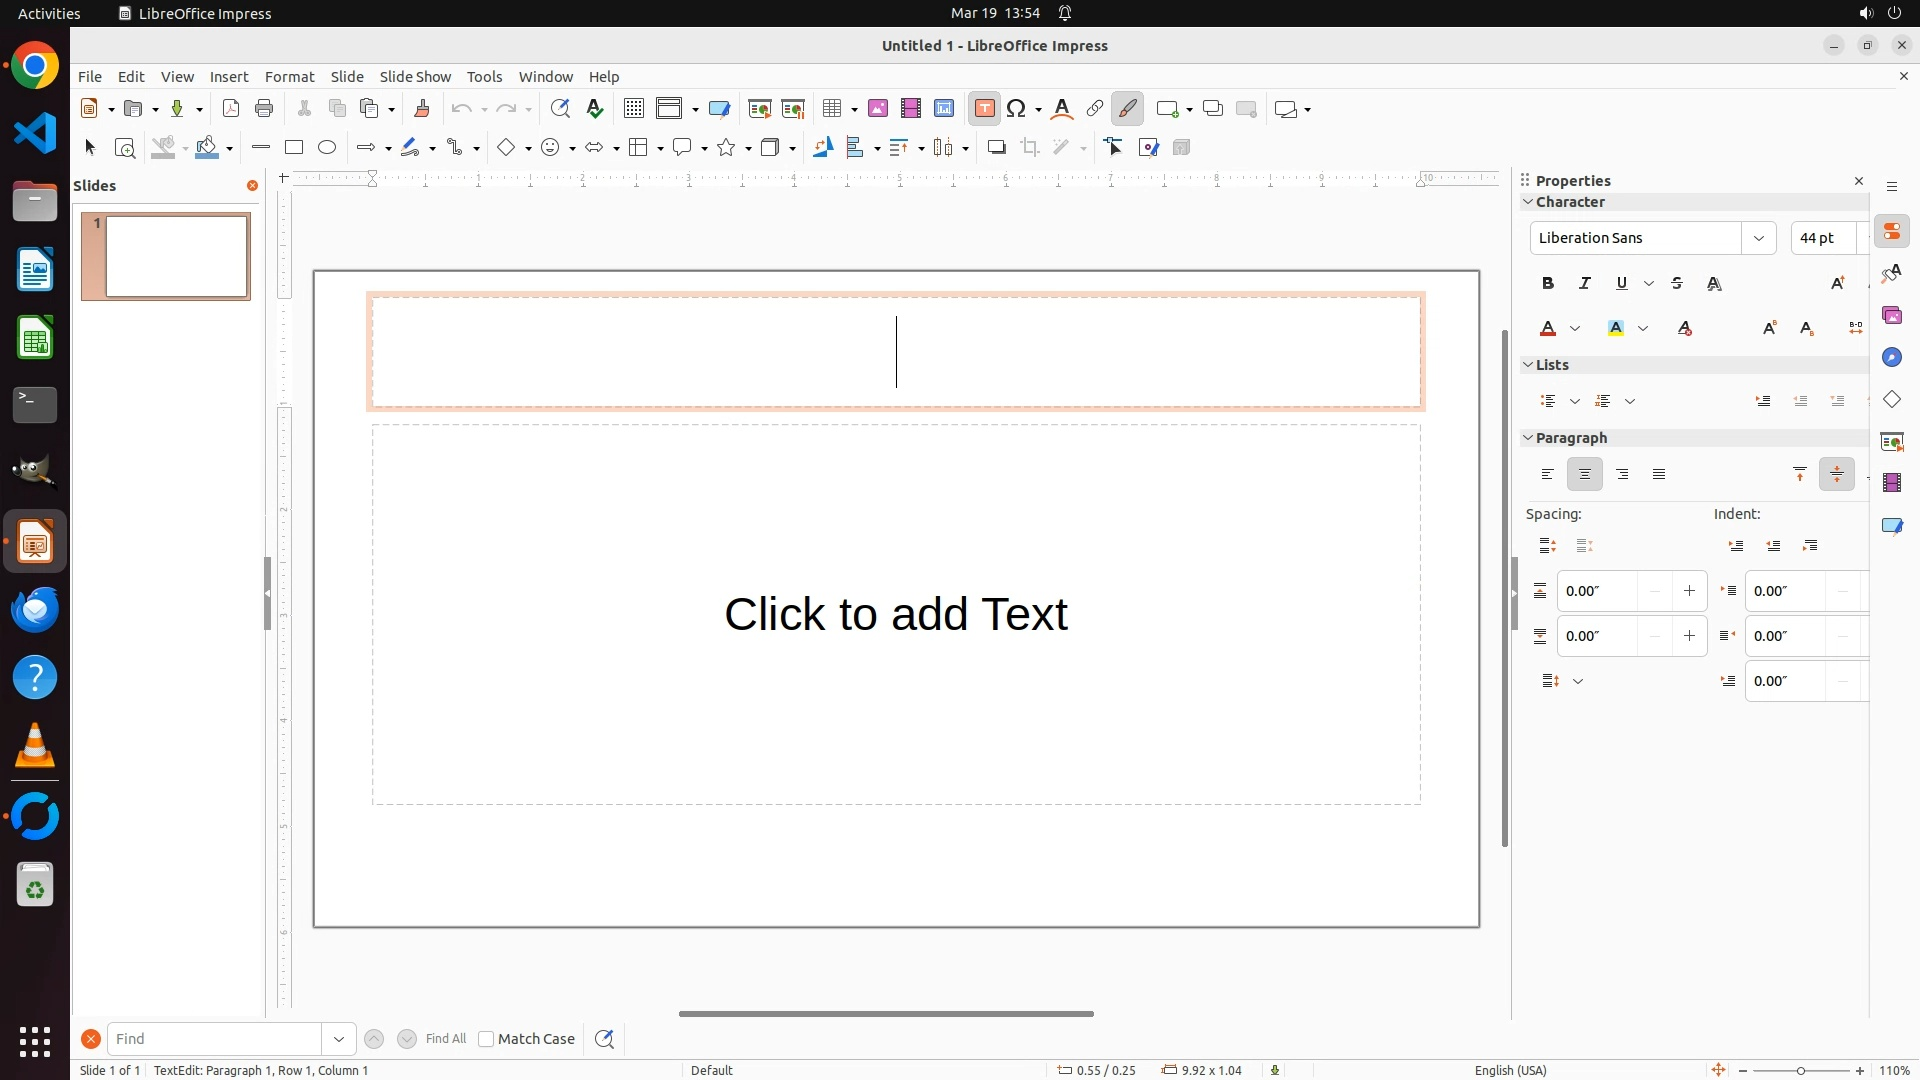This screenshot has height=1080, width=1920.
Task: Open the sidebar Gallery deck
Action: tap(1891, 316)
